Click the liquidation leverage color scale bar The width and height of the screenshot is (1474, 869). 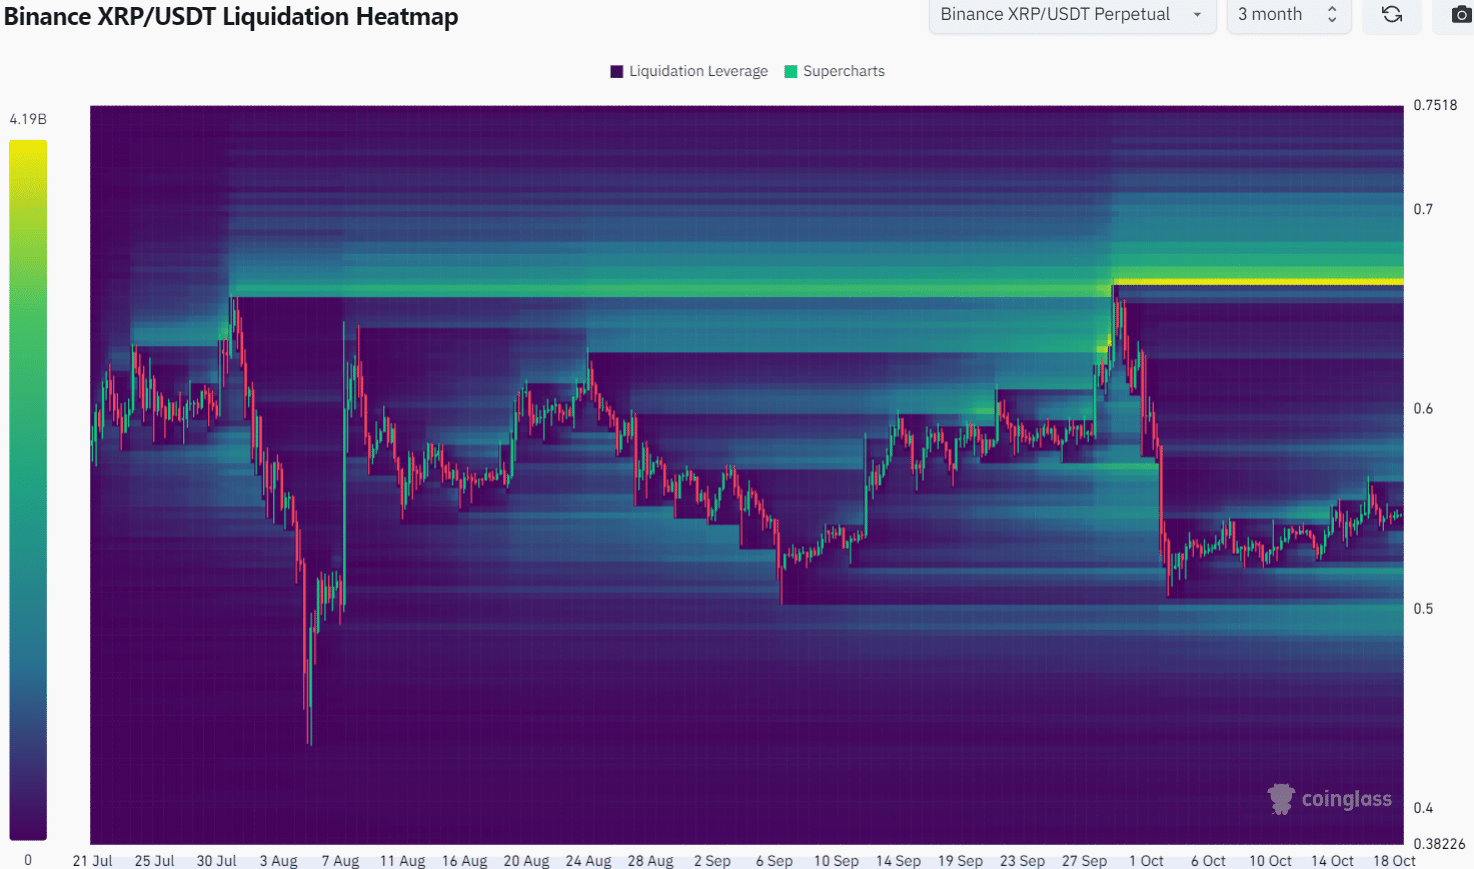[28, 490]
